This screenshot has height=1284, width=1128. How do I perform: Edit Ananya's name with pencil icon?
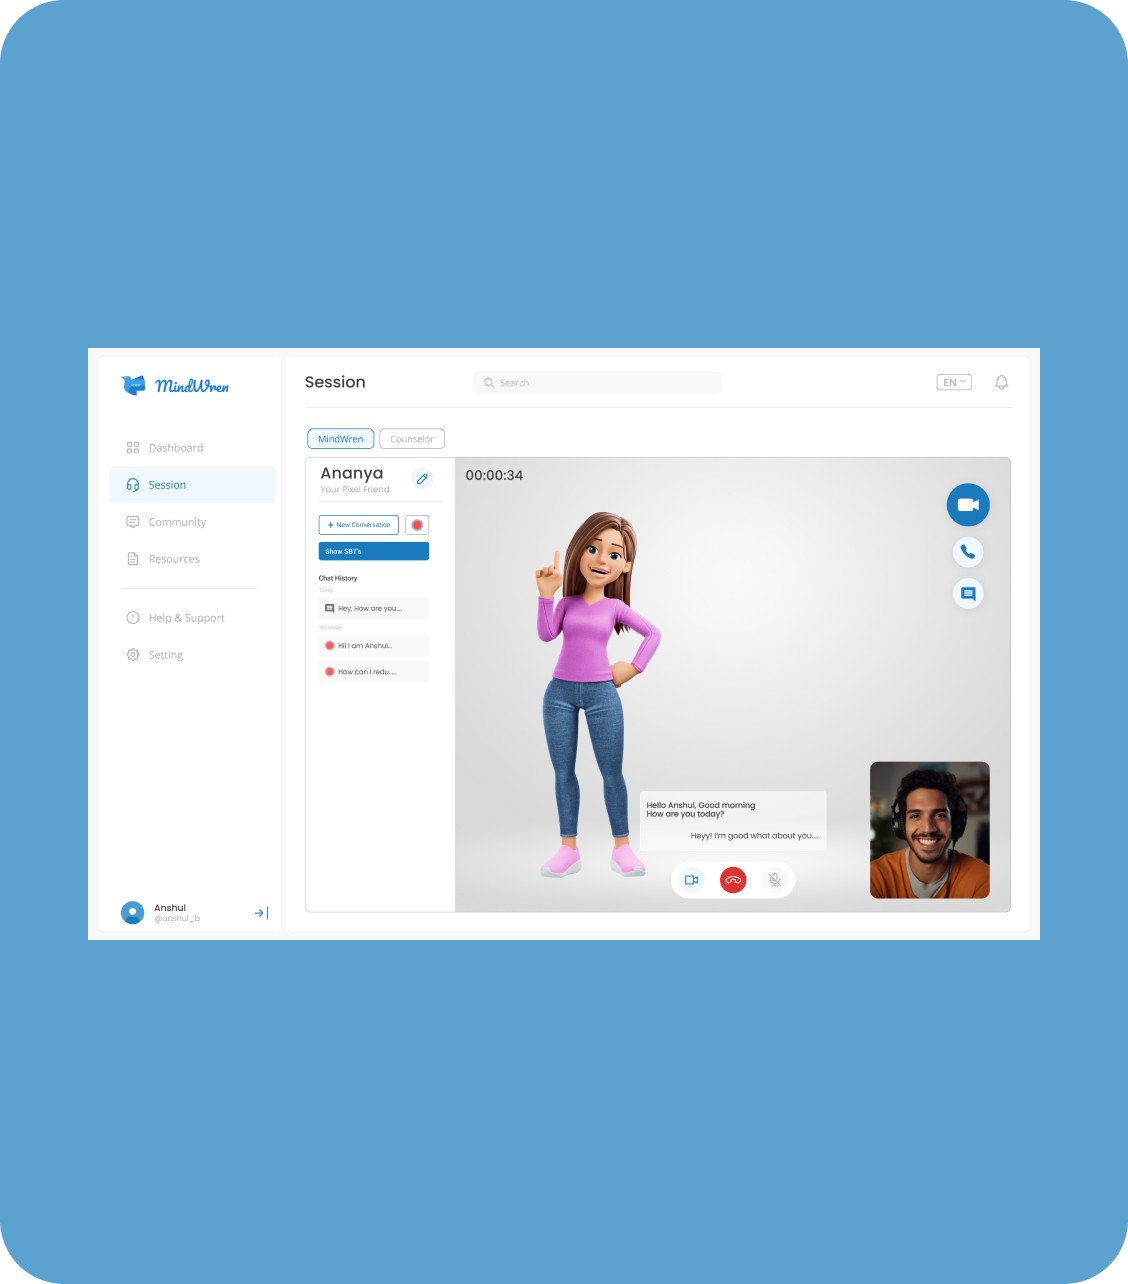pos(422,479)
